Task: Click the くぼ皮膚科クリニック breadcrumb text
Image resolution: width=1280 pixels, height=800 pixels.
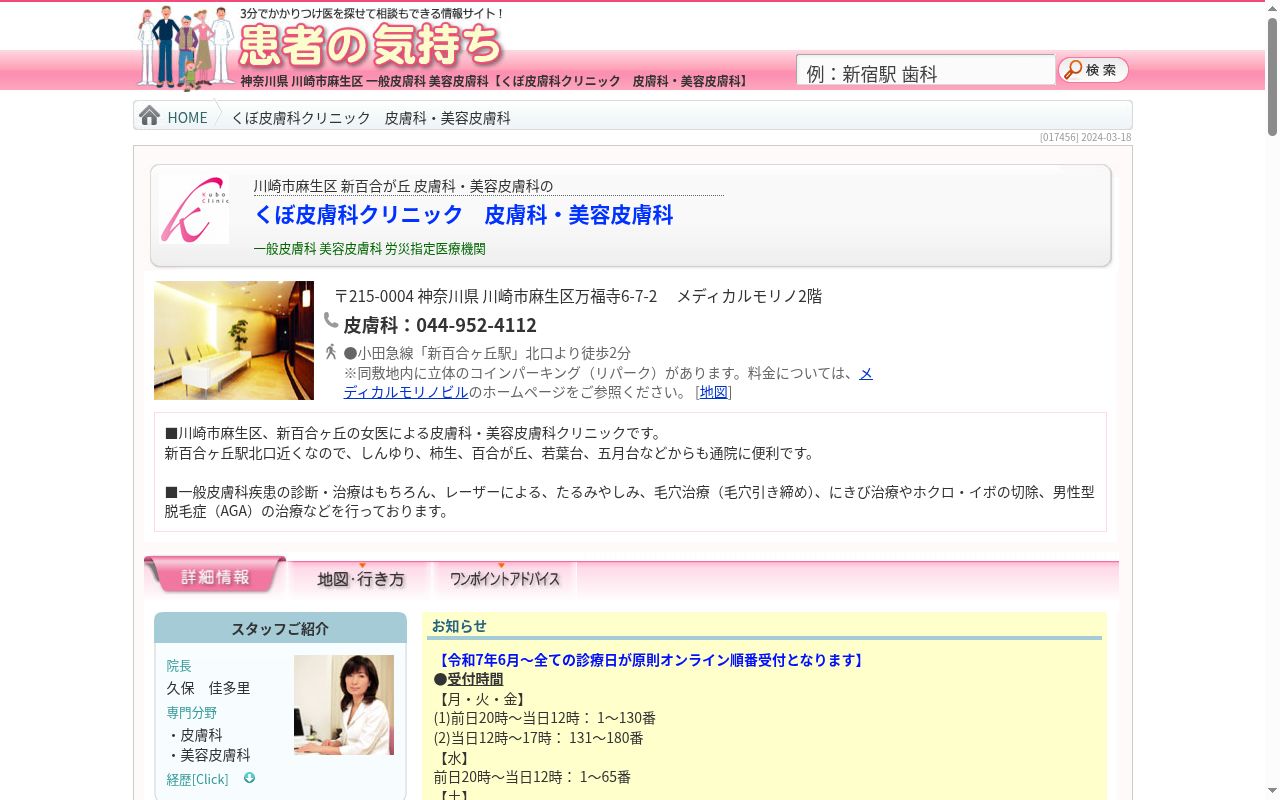Action: (x=371, y=118)
